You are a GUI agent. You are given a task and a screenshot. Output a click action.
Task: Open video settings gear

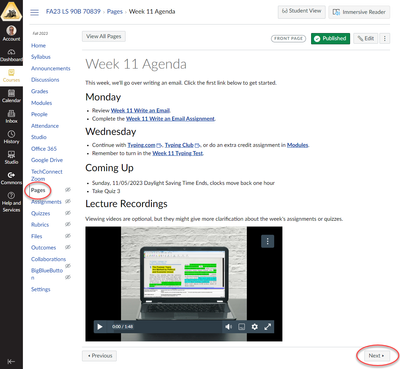(x=254, y=327)
